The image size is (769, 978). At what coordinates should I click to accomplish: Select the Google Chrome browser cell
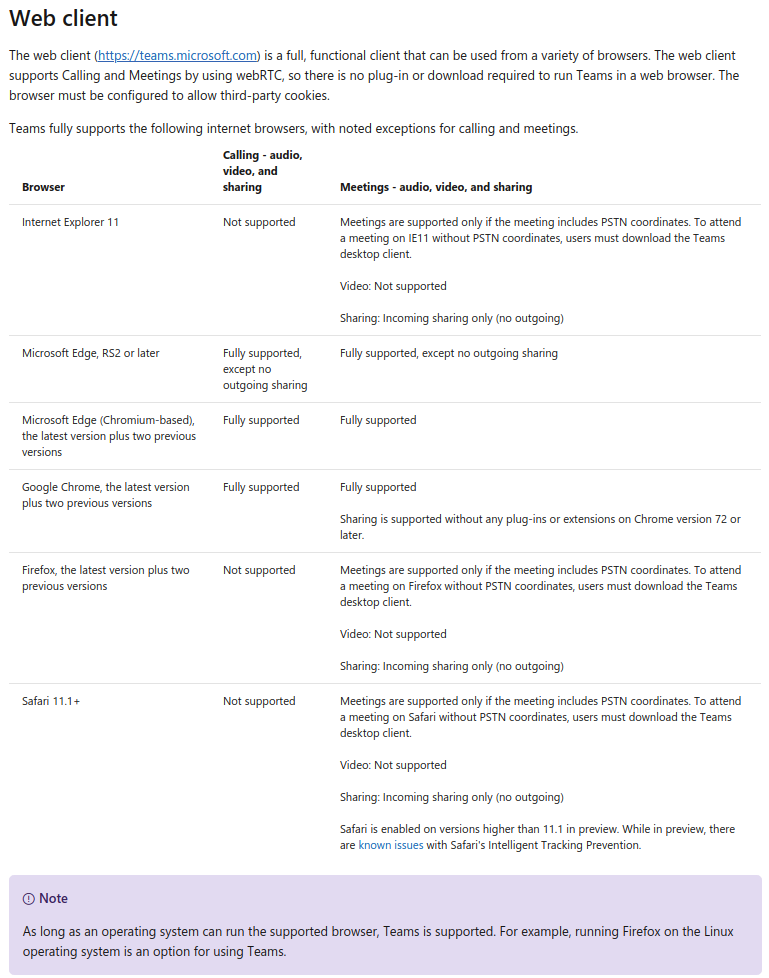pos(105,495)
